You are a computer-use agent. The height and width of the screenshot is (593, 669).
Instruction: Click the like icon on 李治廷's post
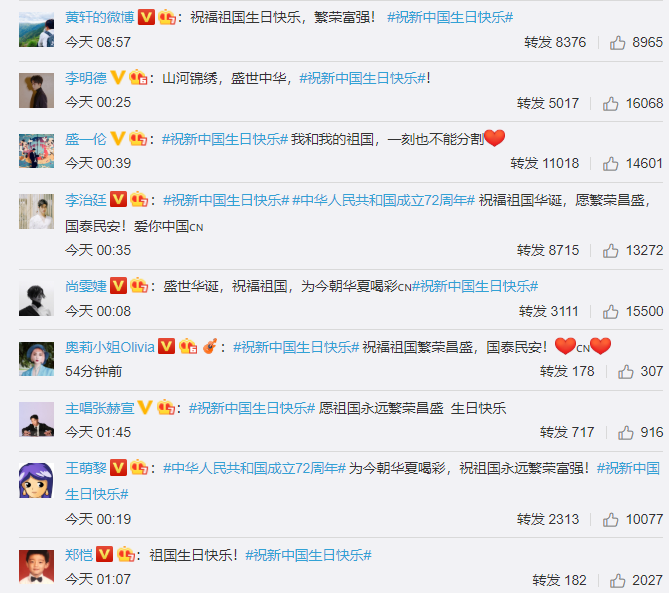(611, 251)
